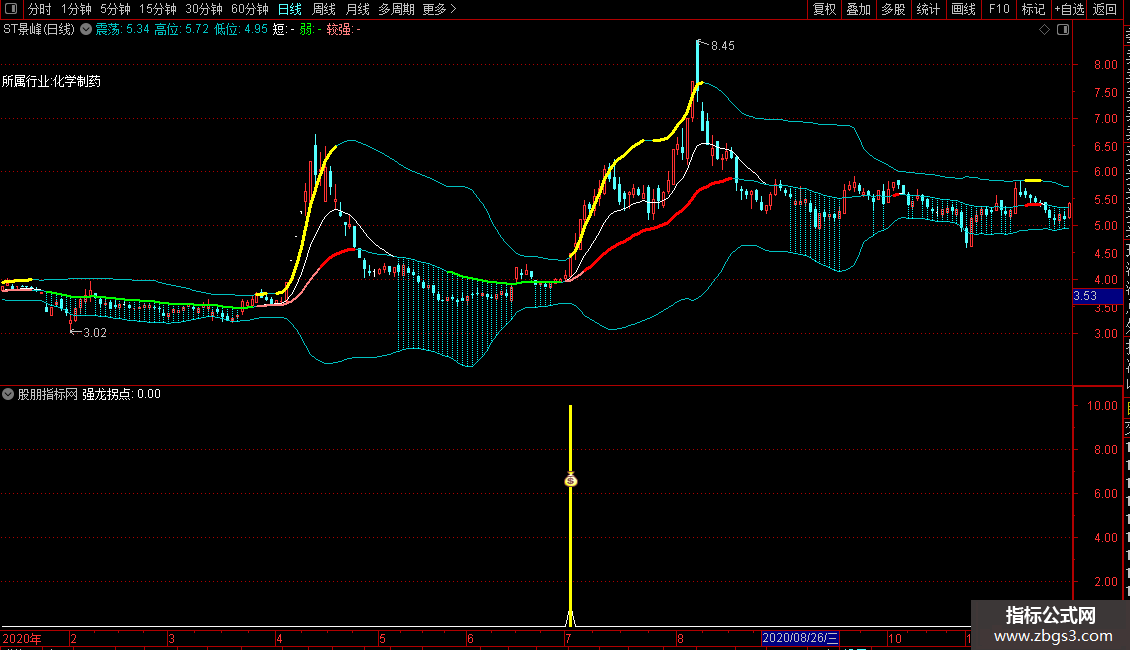
Task: Expand the 股朋指标网 sub-chart indicator dropdown
Action: (x=8, y=394)
